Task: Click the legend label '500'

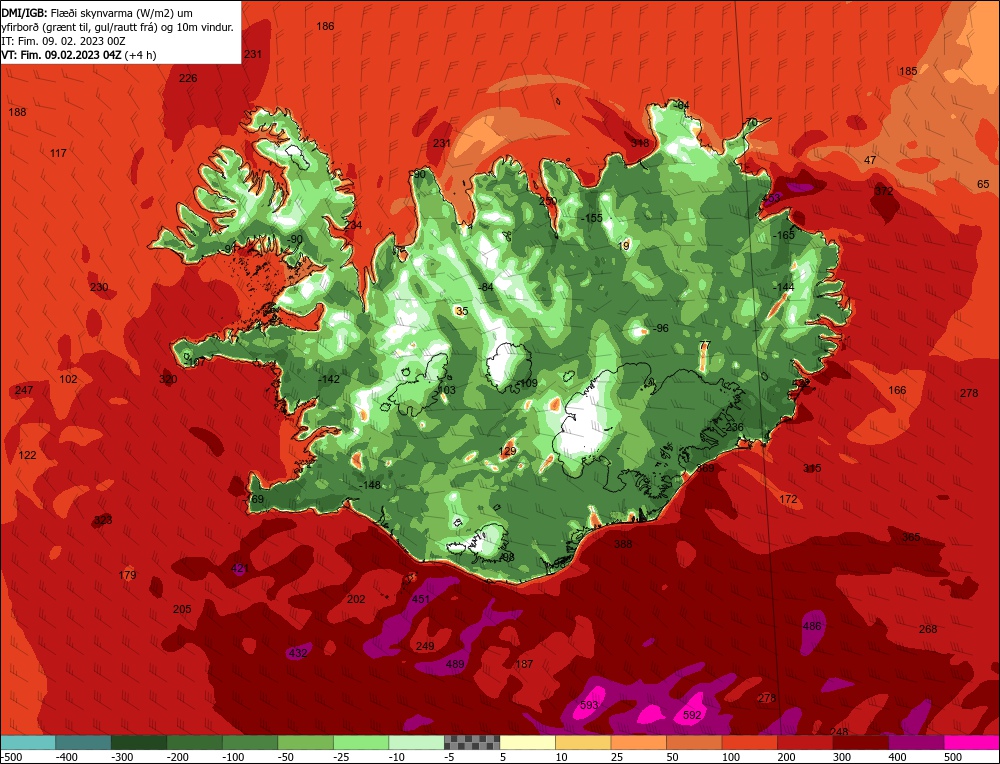Action: pos(952,757)
